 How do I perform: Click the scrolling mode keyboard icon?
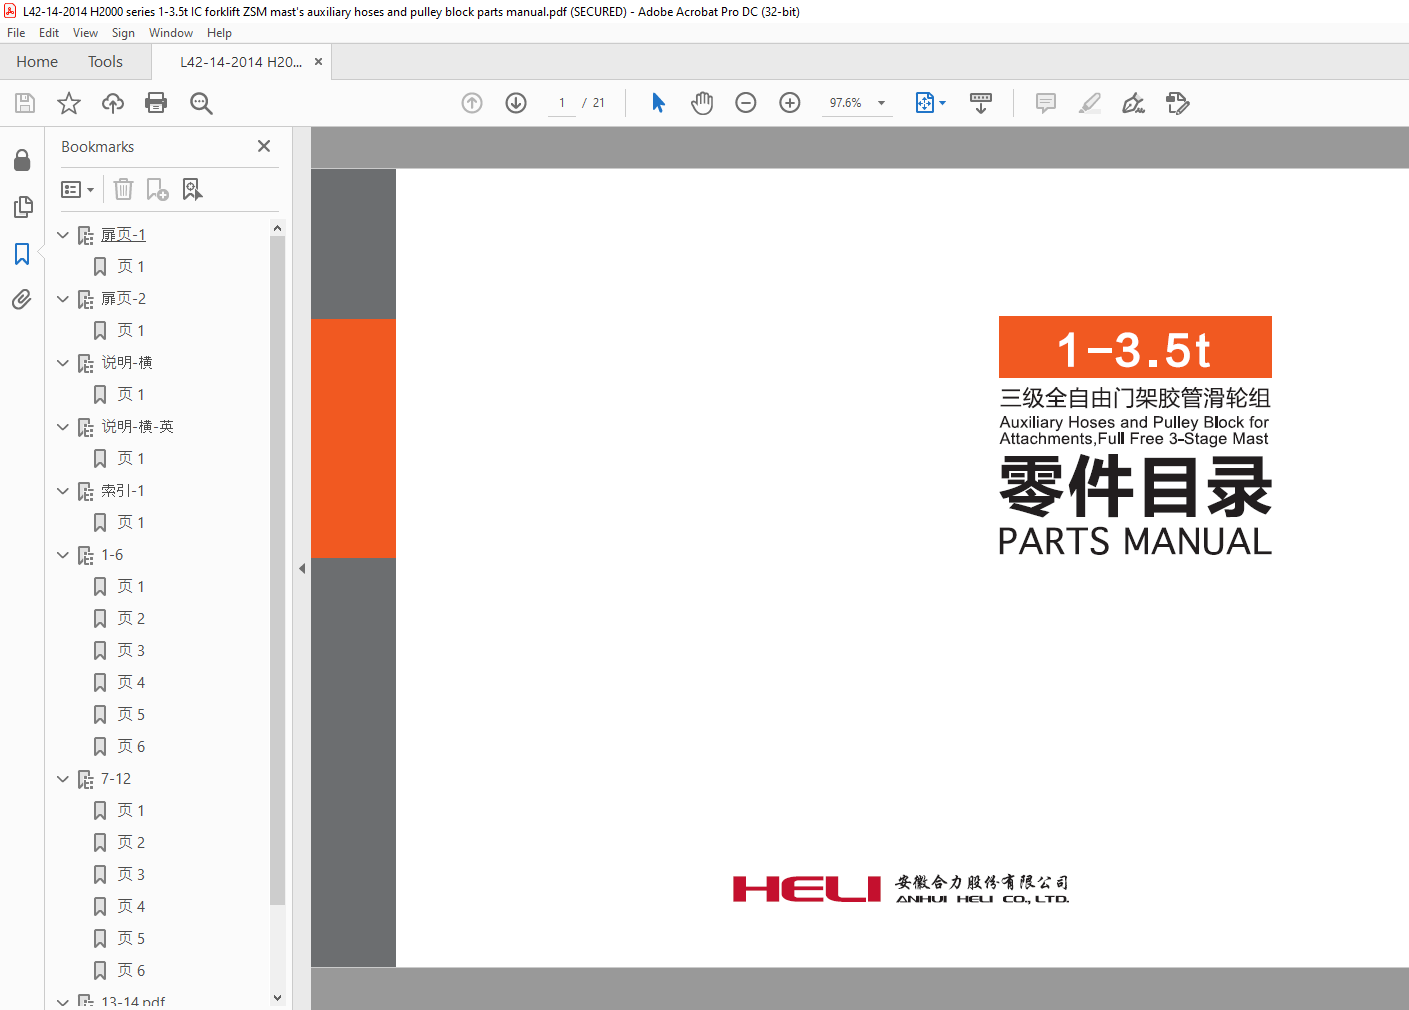coord(981,103)
